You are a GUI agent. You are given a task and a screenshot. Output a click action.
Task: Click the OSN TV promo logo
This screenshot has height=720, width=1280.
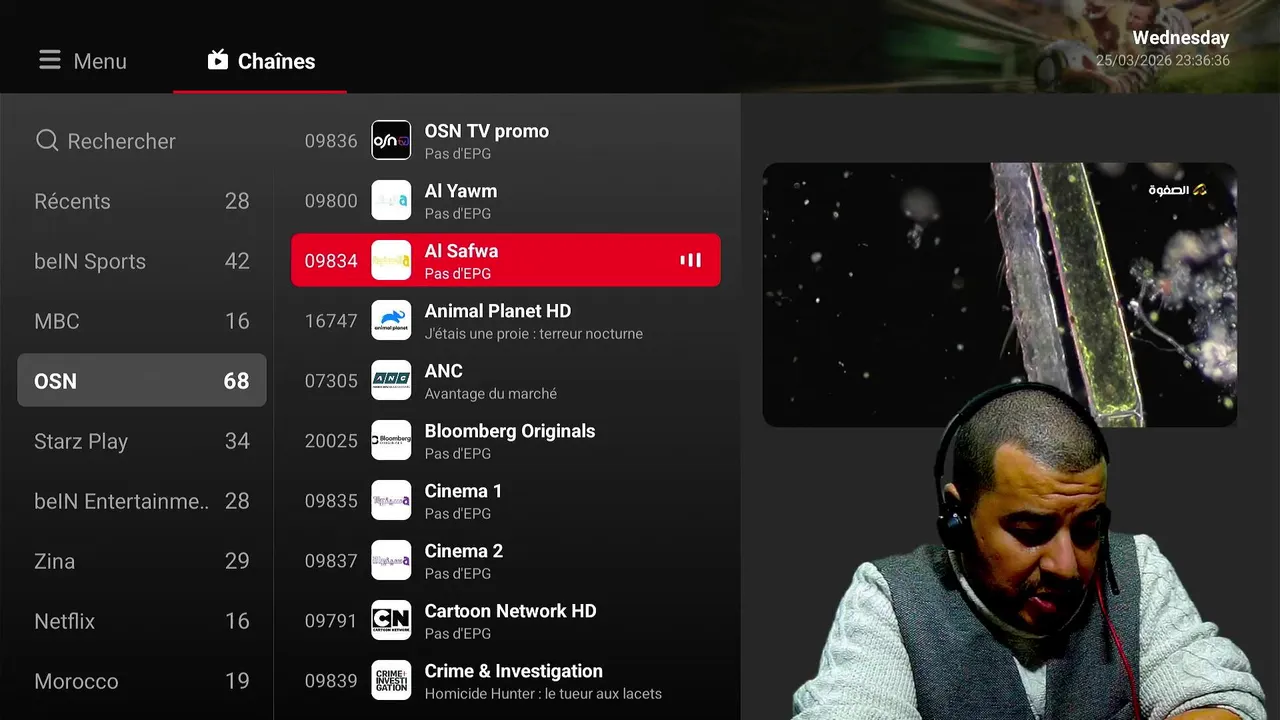point(391,141)
